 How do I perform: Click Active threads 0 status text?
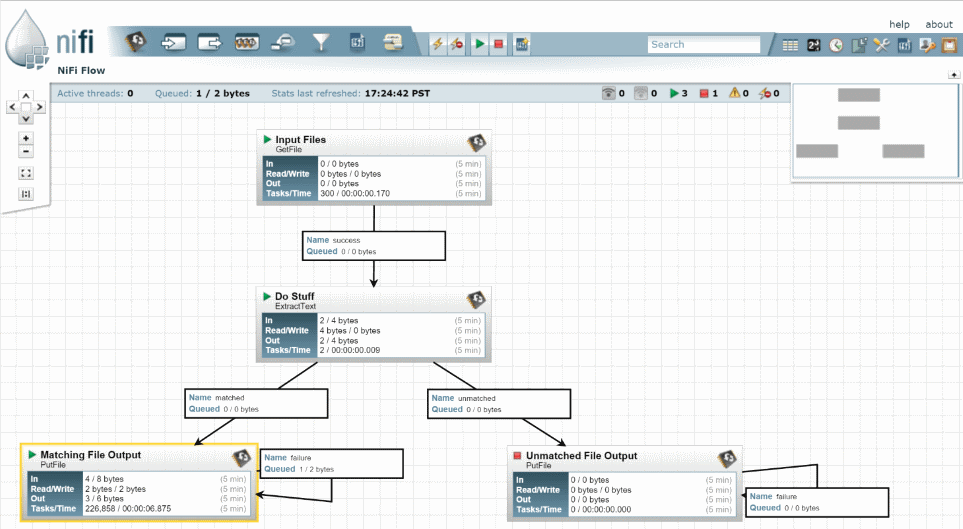click(95, 93)
